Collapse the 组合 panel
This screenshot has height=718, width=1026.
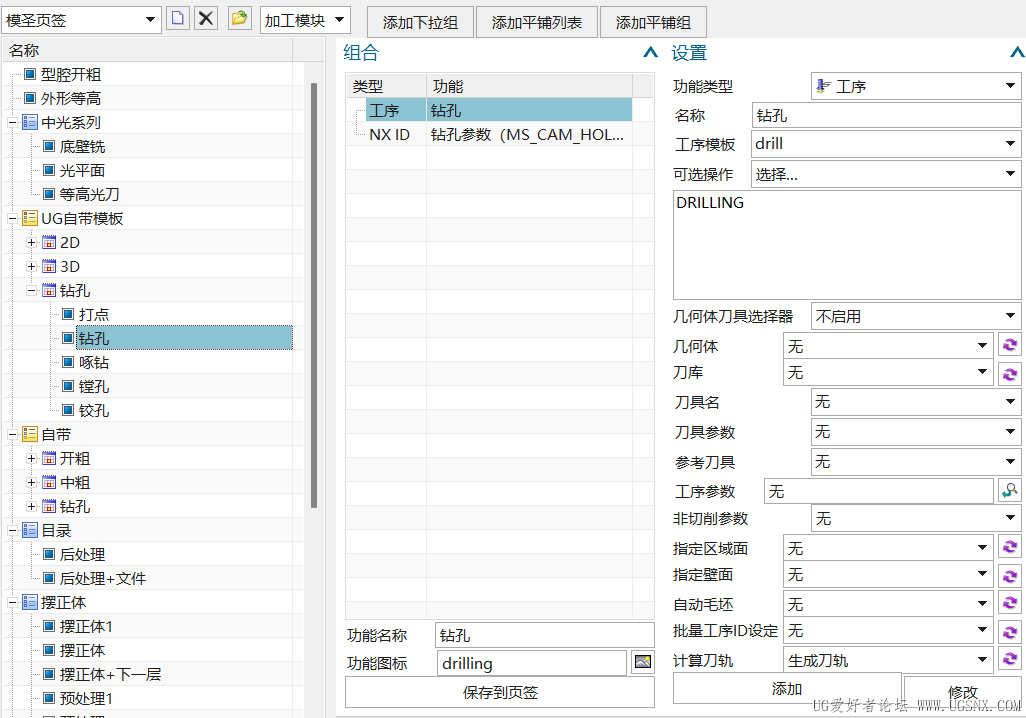649,53
